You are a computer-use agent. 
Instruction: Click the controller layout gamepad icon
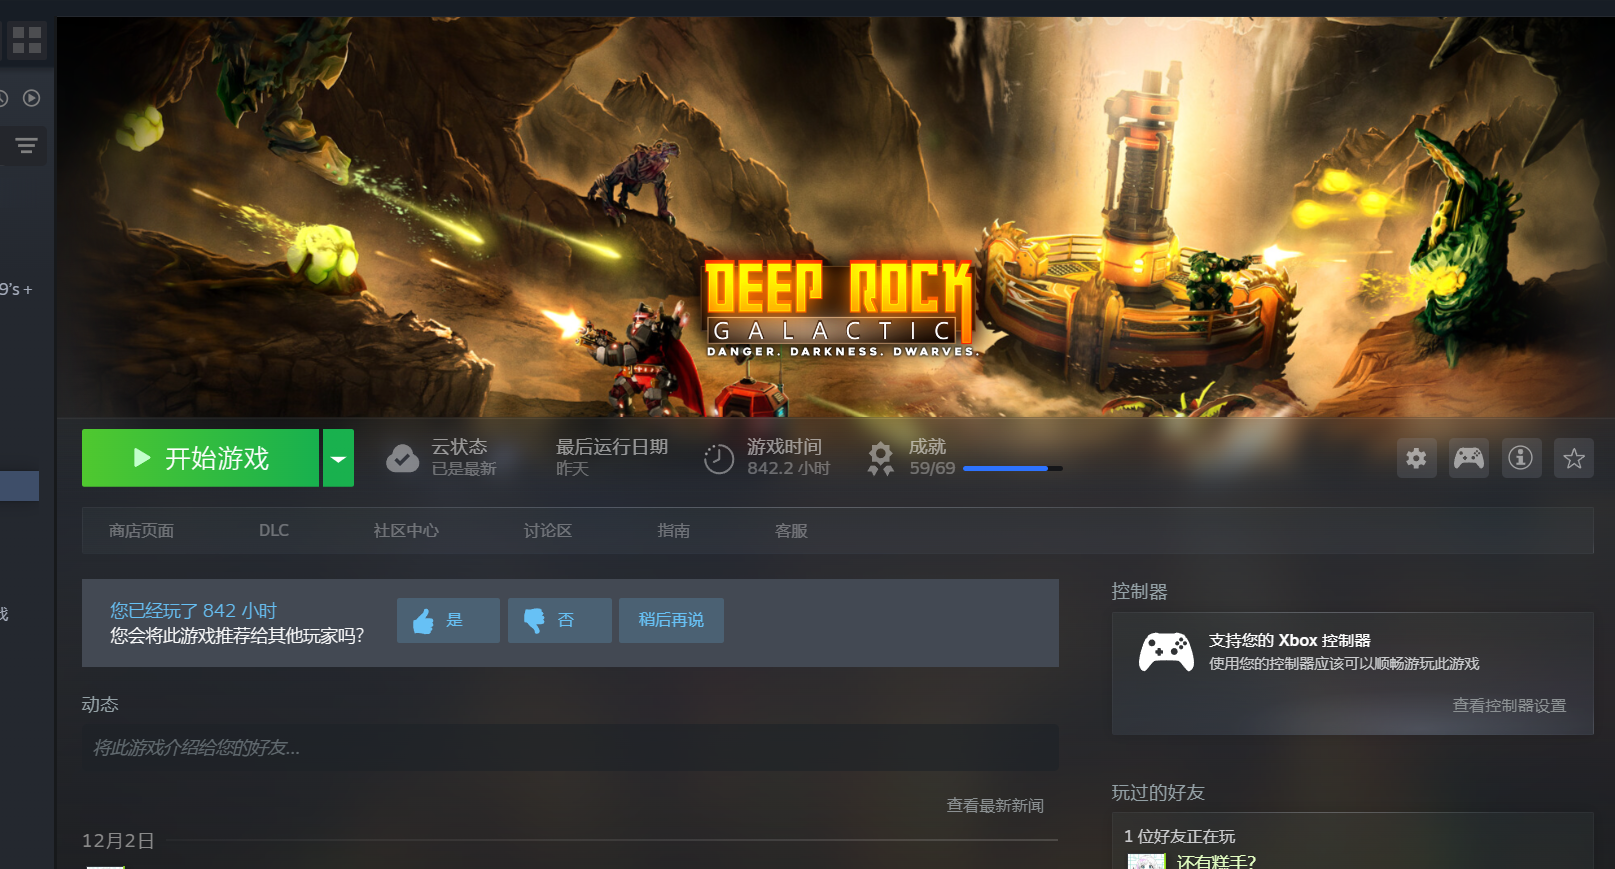[1469, 458]
